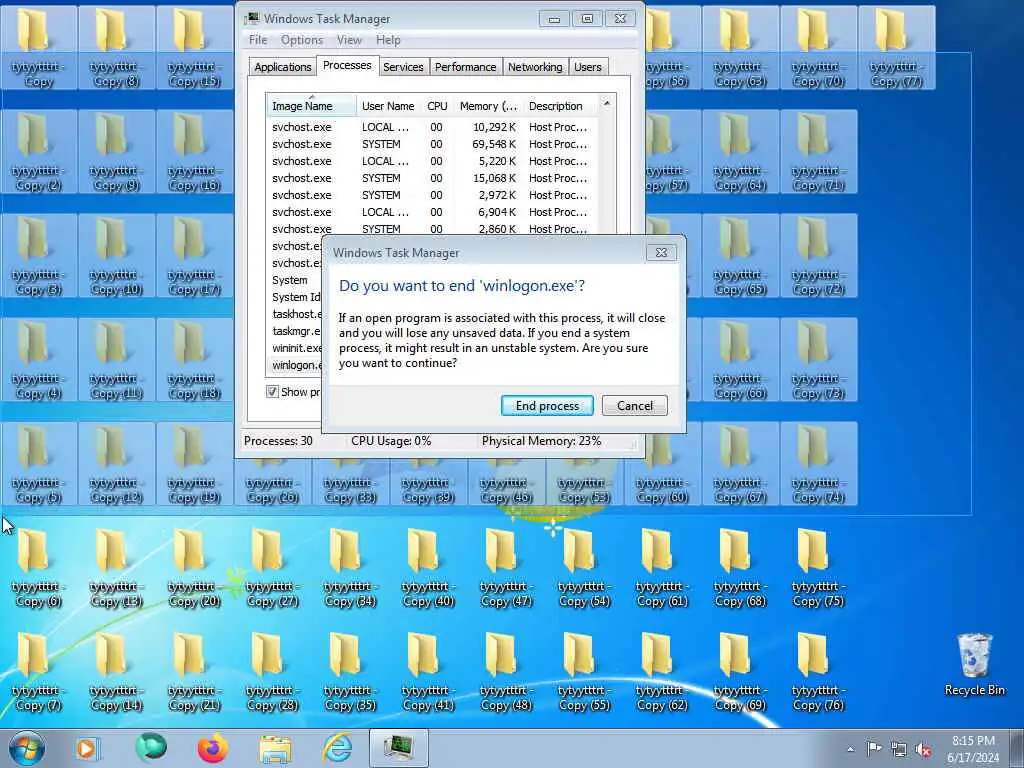The width and height of the screenshot is (1024, 768).
Task: Select folder tytyyttrt - Copy (62)
Action: 662,673
